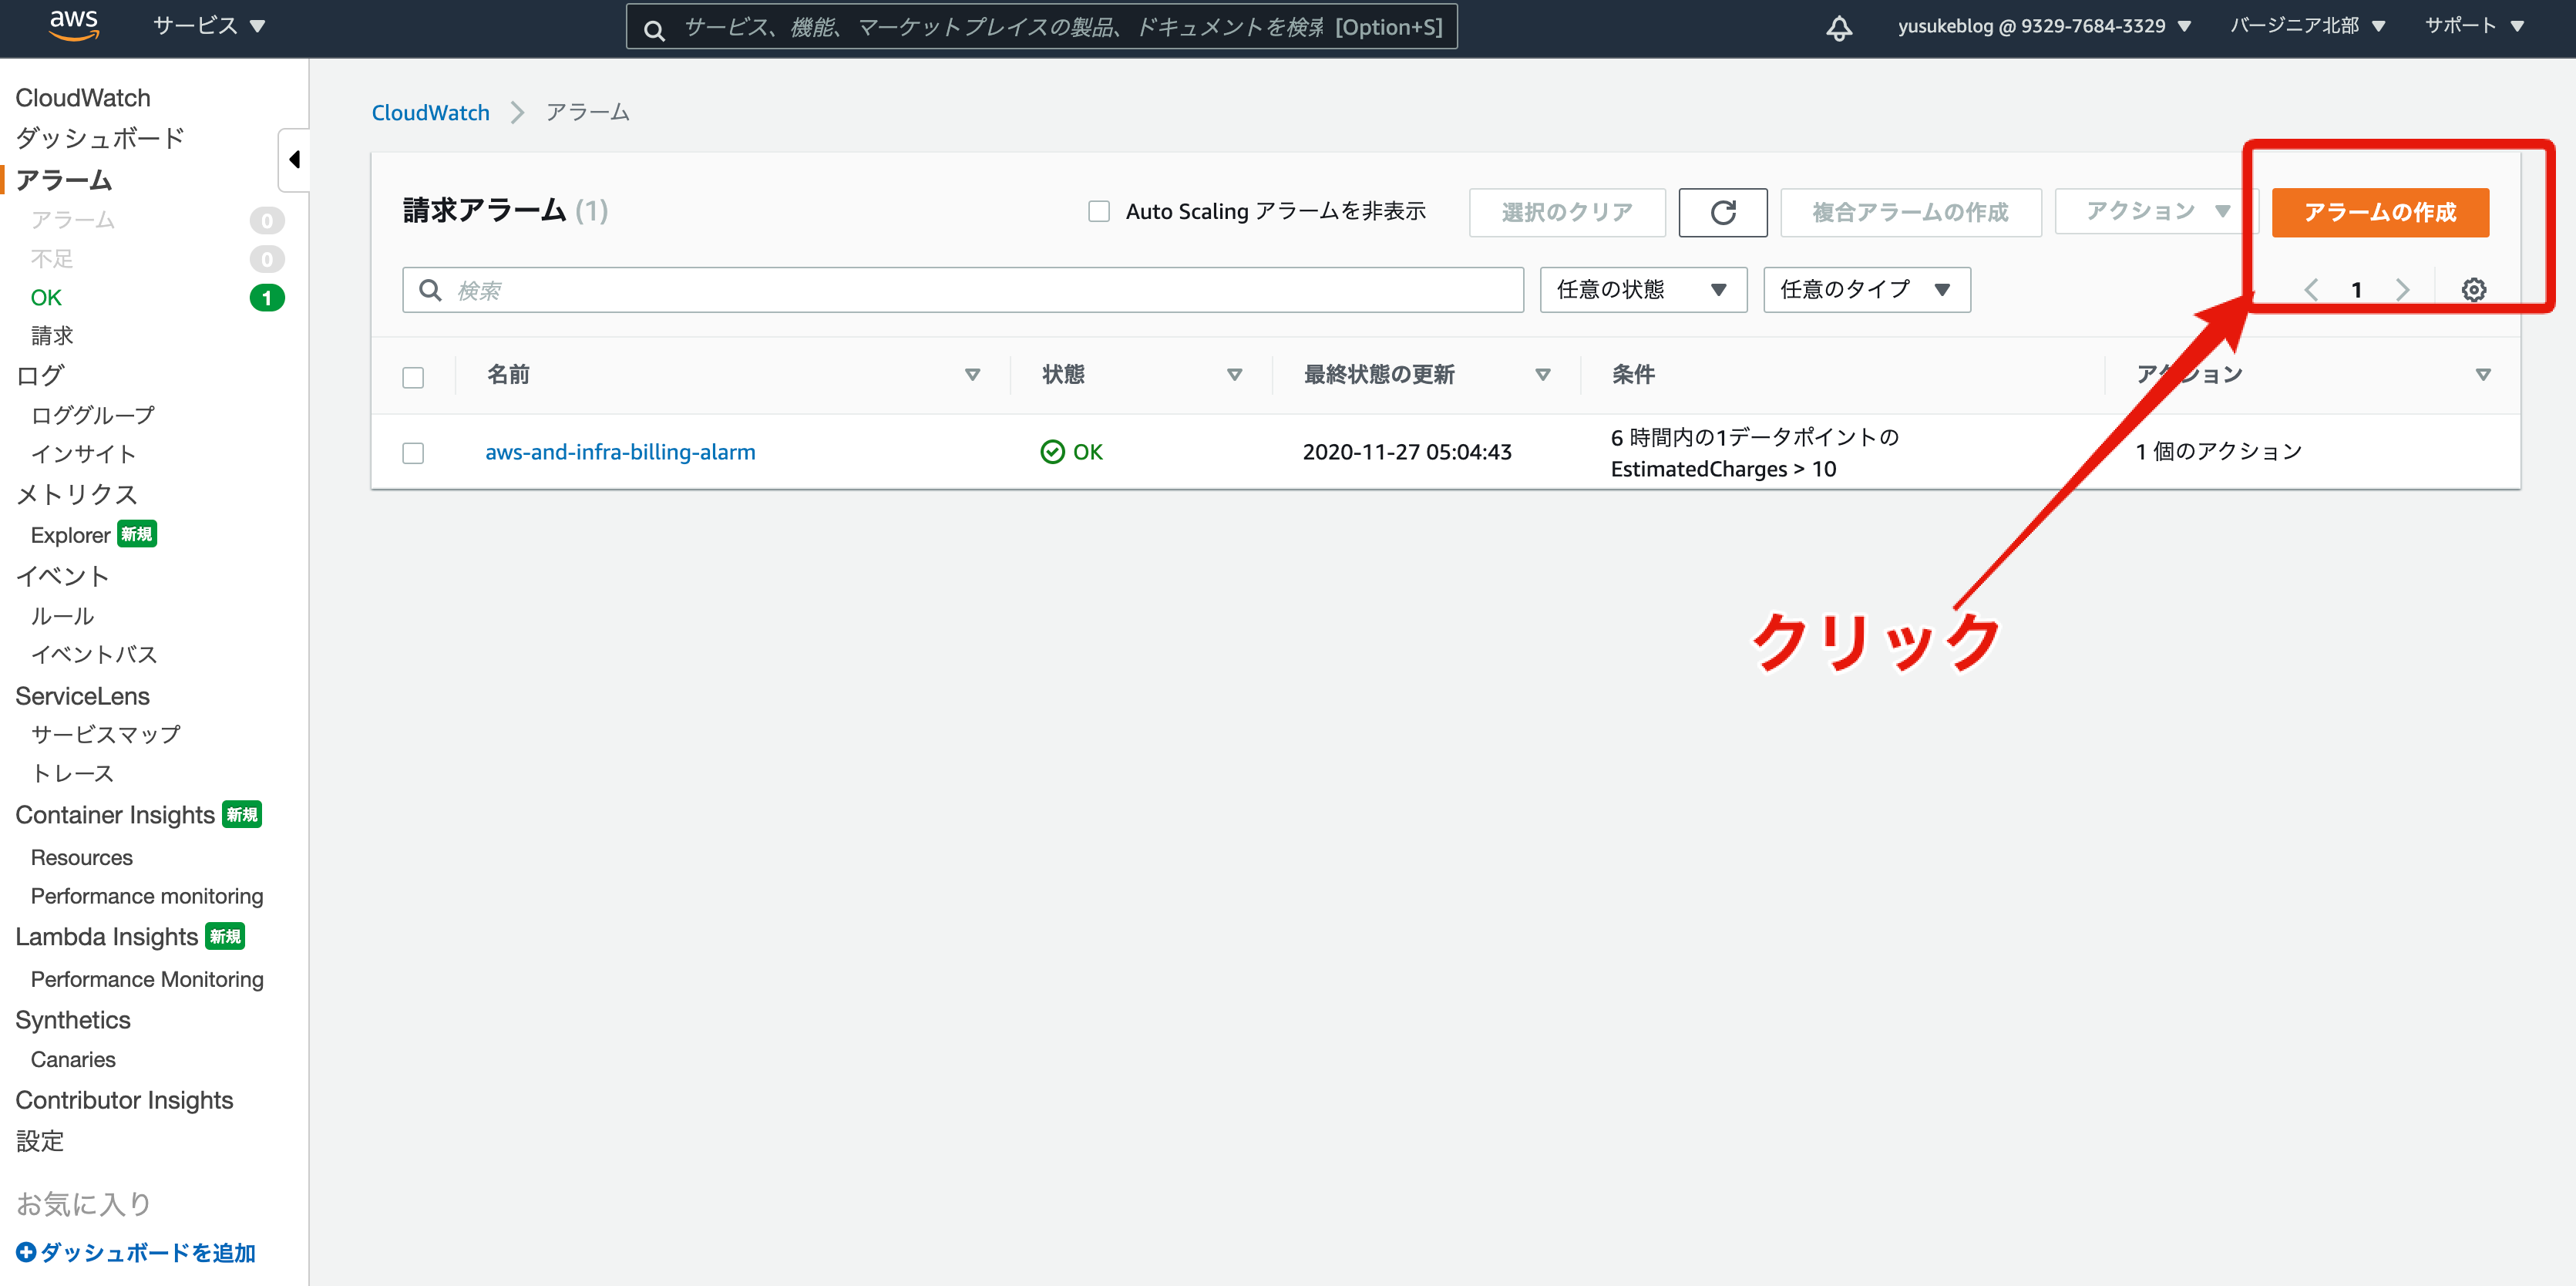Enable Auto Scaling アラームを非表示 checkbox
2576x1286 pixels.
coord(1098,212)
